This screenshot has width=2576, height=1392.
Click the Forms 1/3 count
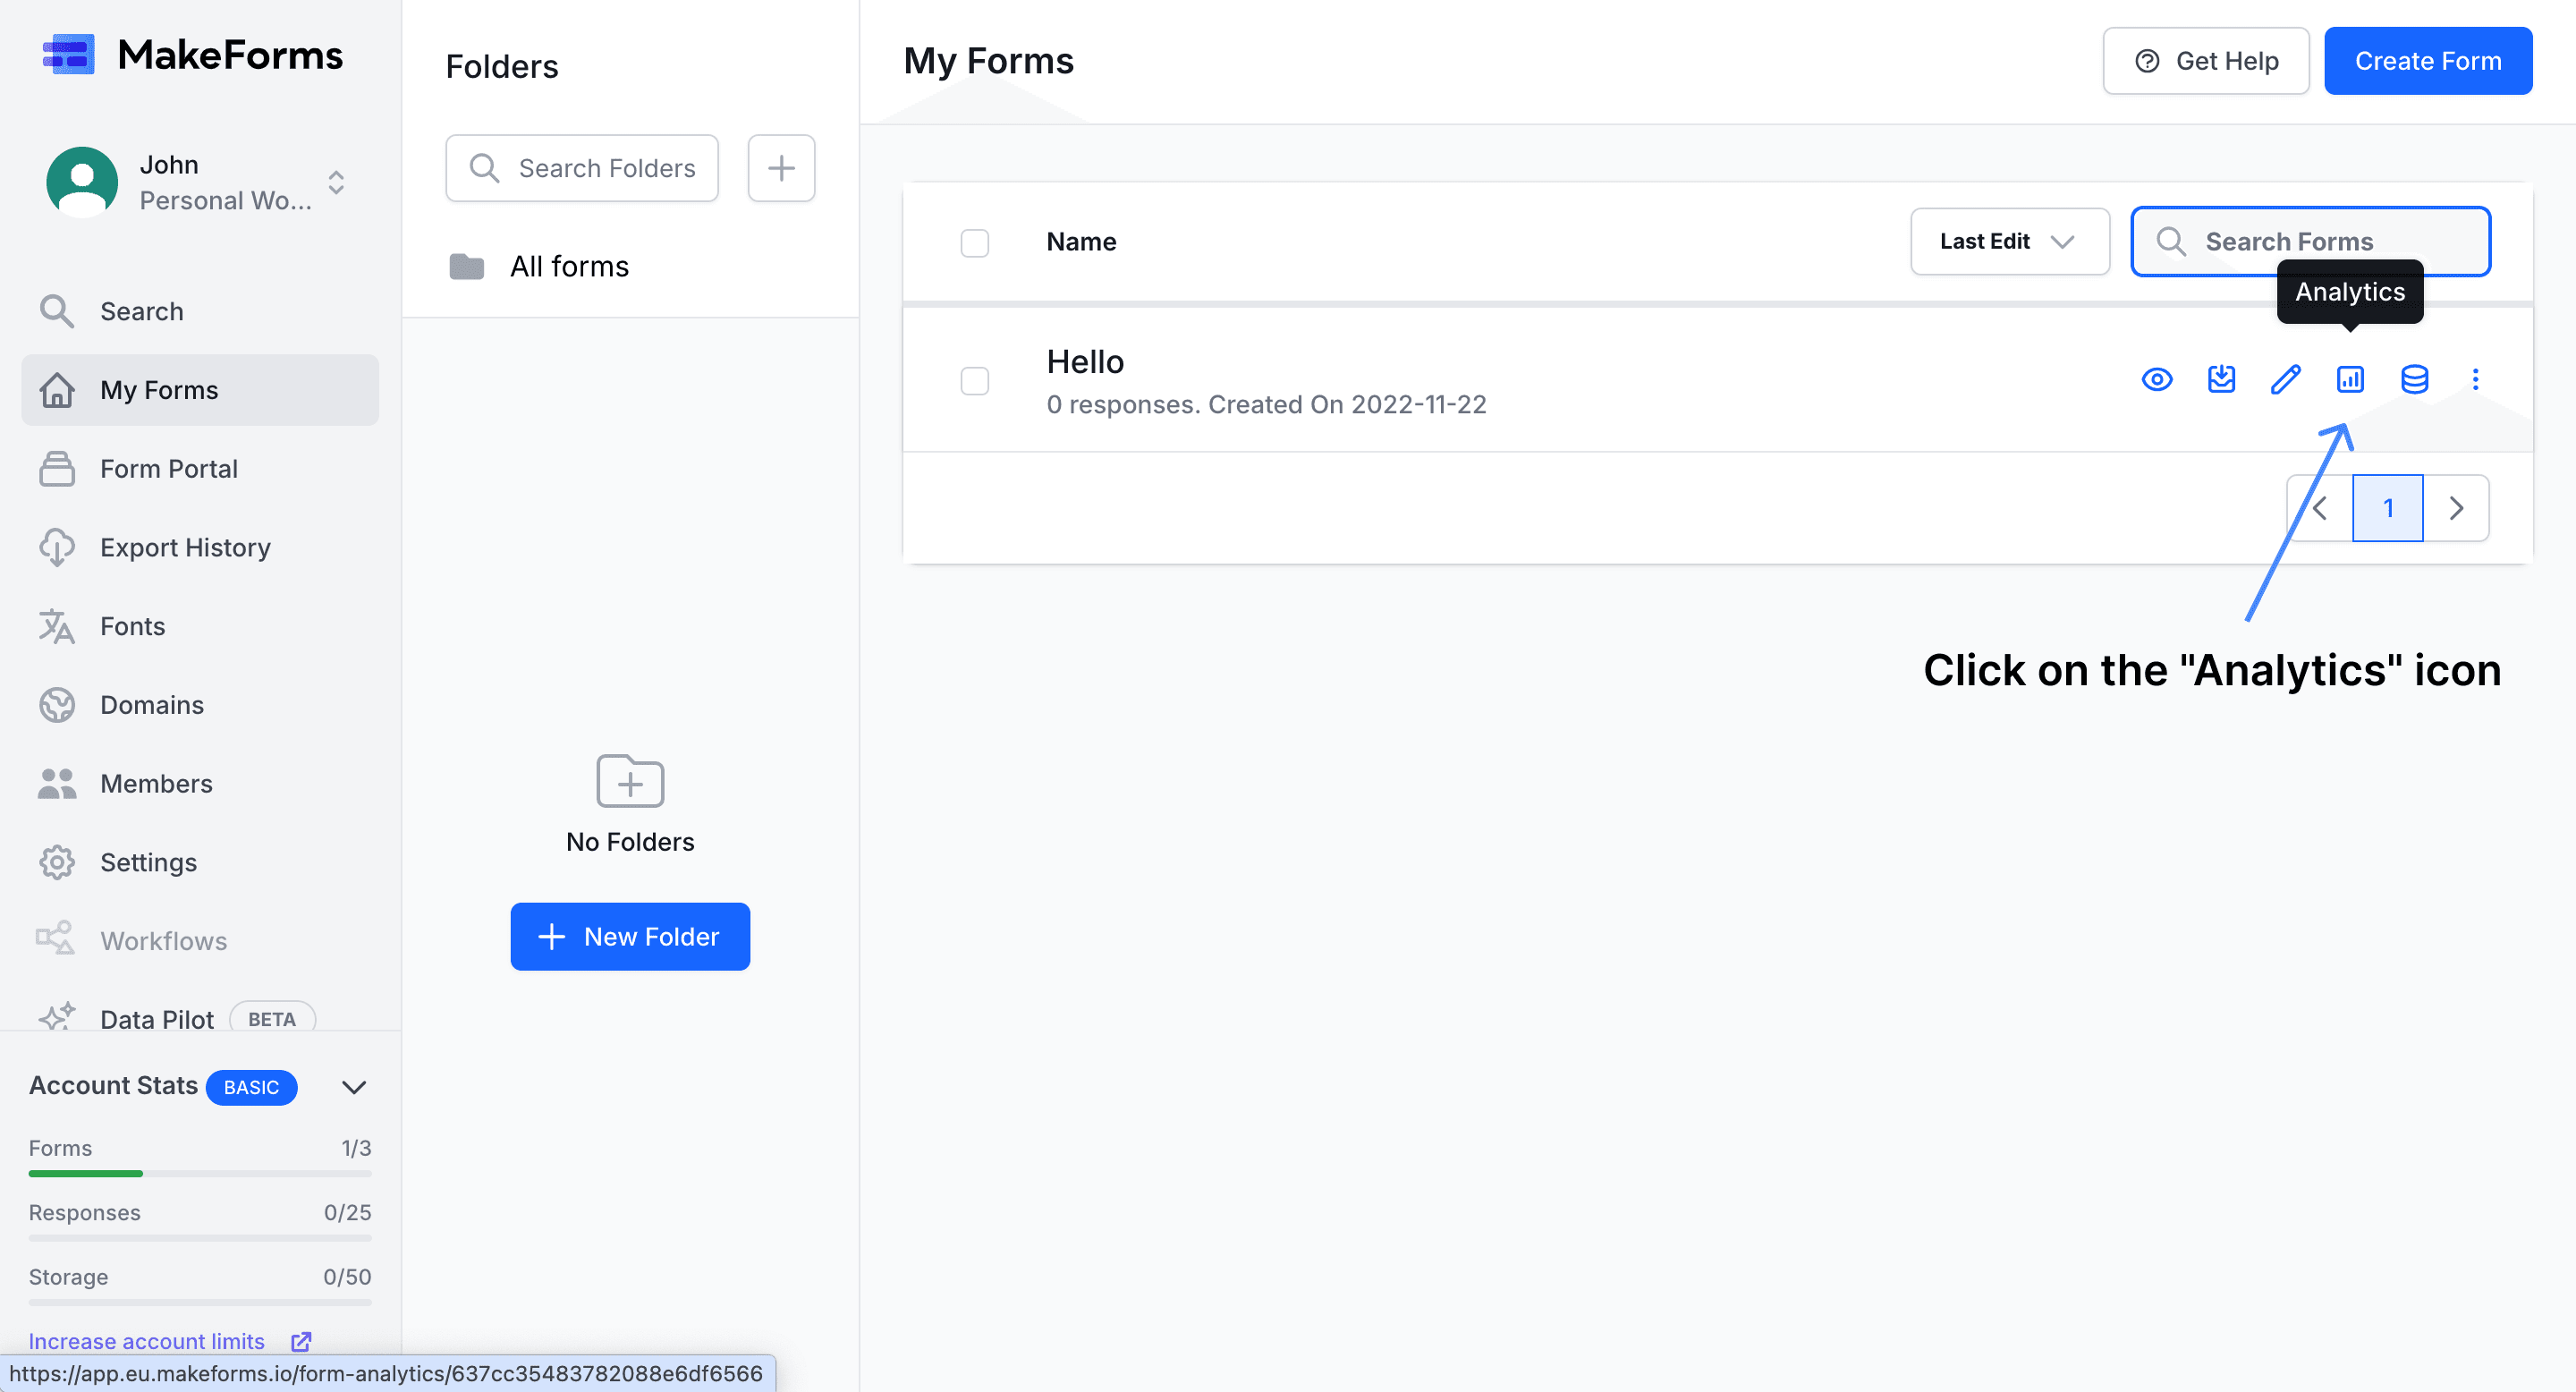click(x=356, y=1148)
